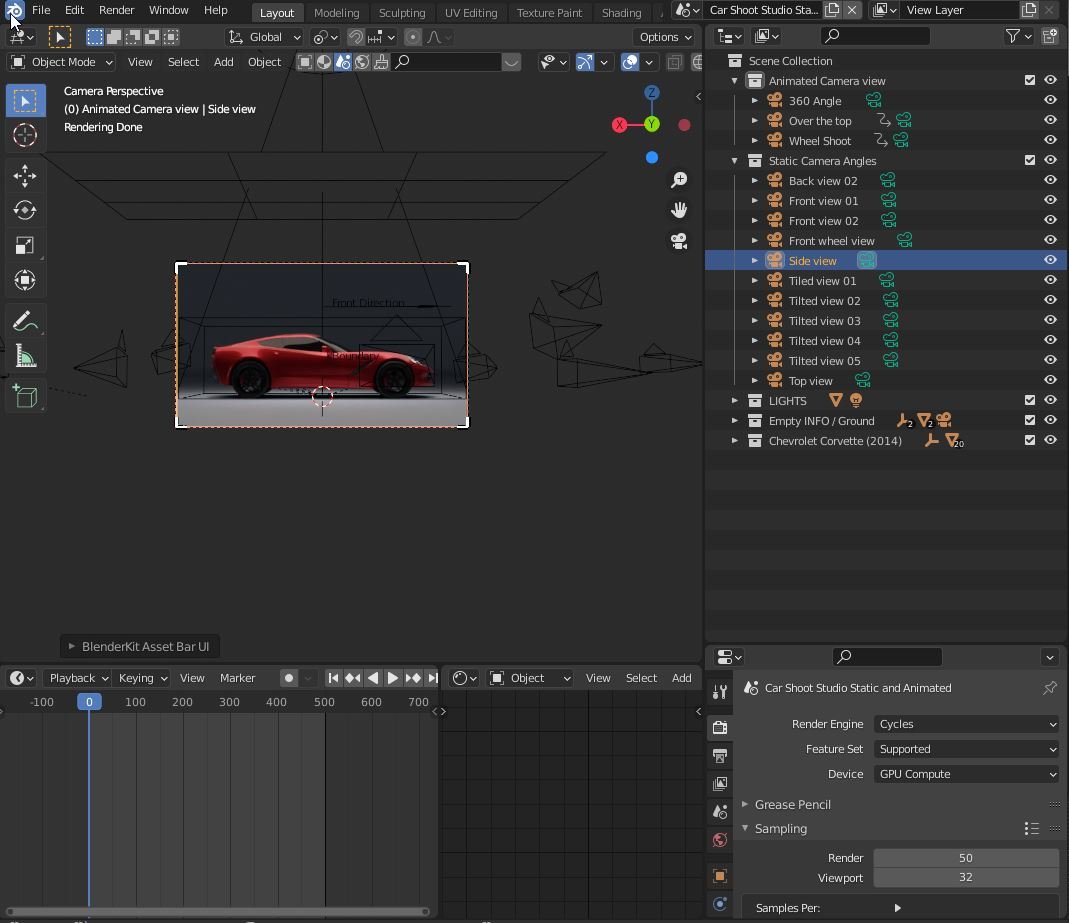1069x923 pixels.
Task: Open the Output properties tab
Action: coord(720,755)
